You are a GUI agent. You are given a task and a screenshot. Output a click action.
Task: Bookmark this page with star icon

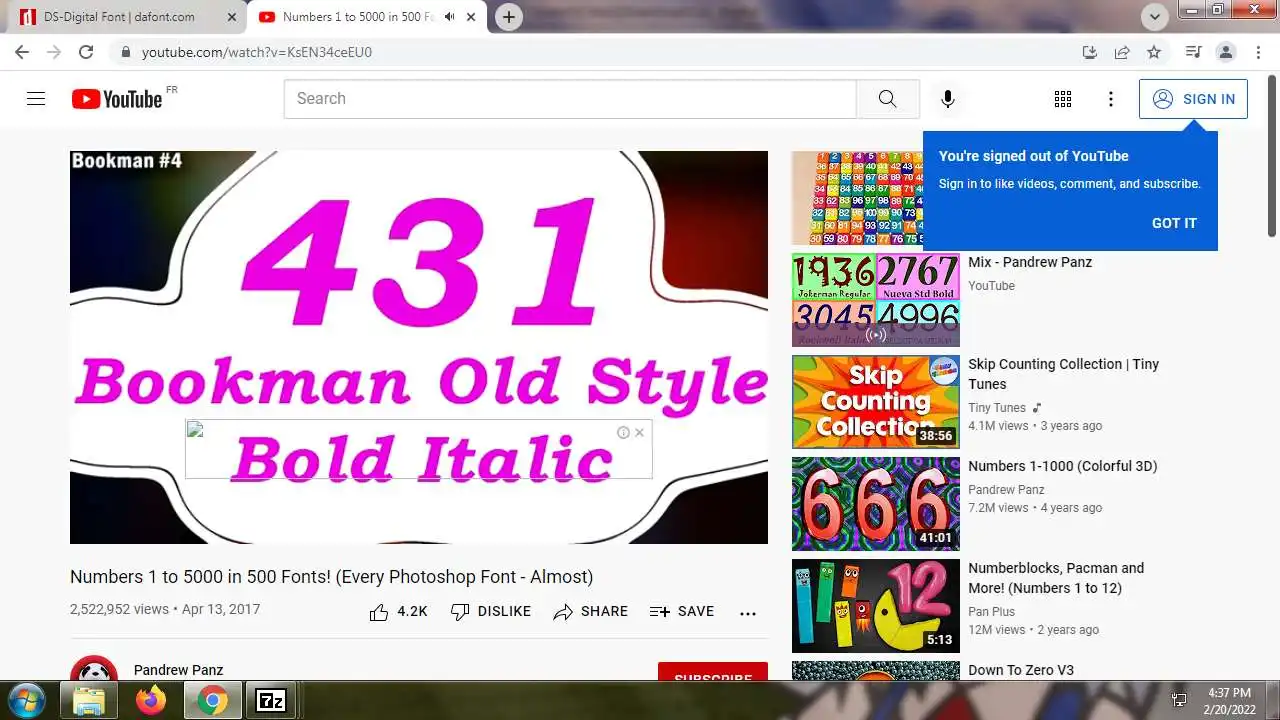click(1154, 52)
